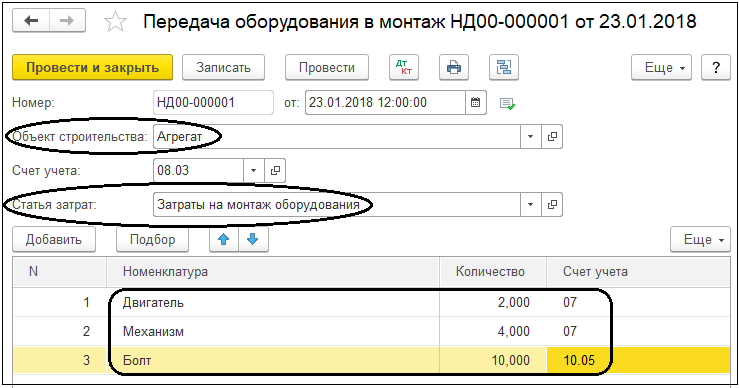Select the Болт table row
Image resolution: width=739 pixels, height=388 pixels.
(x=371, y=360)
